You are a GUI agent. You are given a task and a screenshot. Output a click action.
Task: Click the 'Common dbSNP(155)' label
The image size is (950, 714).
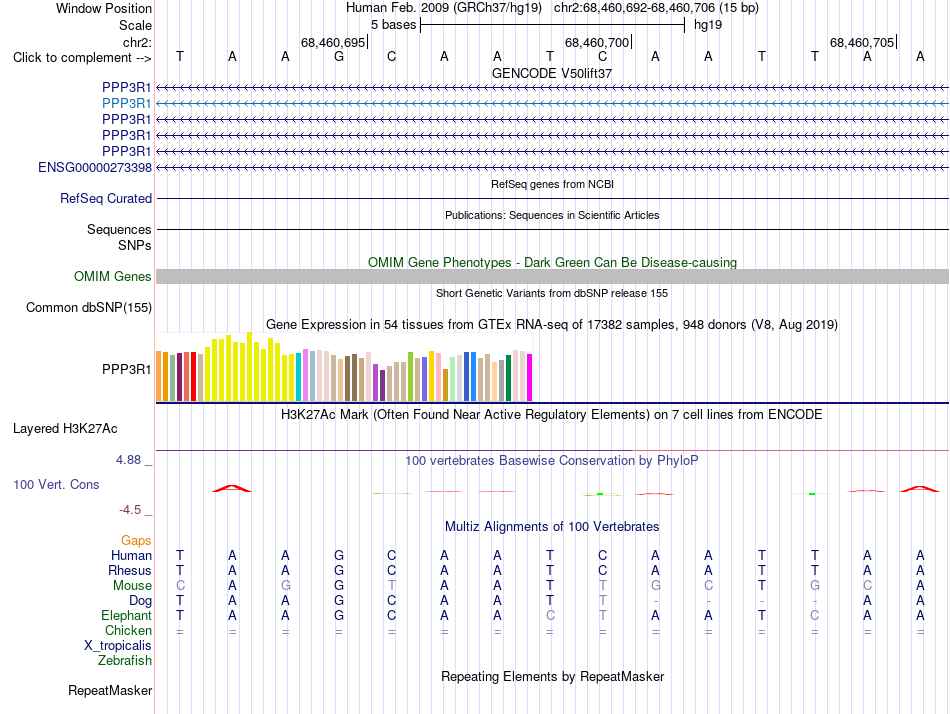pos(89,307)
